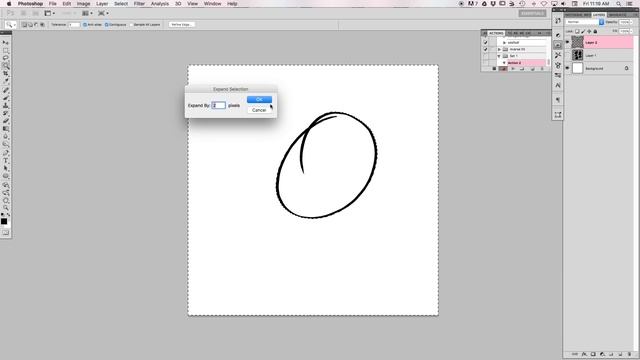The image size is (640, 360).
Task: Click the Intersect with selection icon
Action: 42,25
